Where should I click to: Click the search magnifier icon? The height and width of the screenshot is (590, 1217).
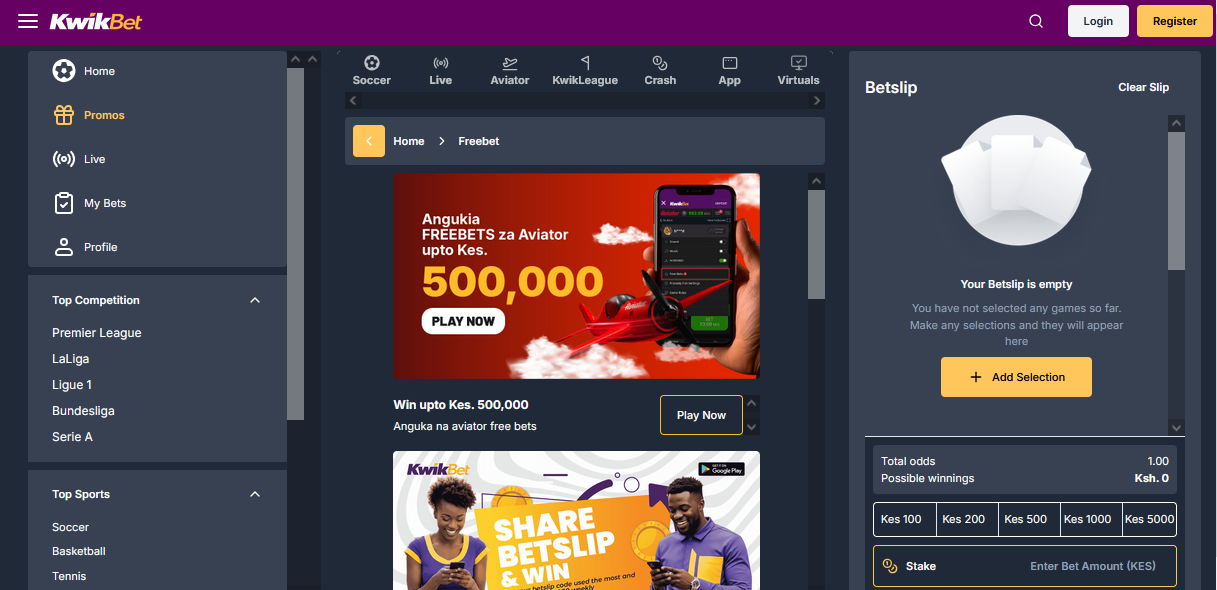coord(1036,21)
